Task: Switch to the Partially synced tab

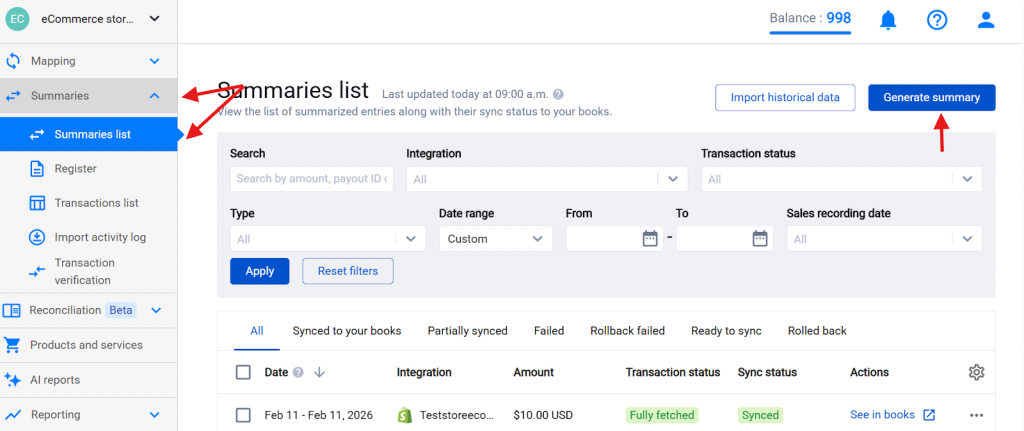Action: click(467, 331)
